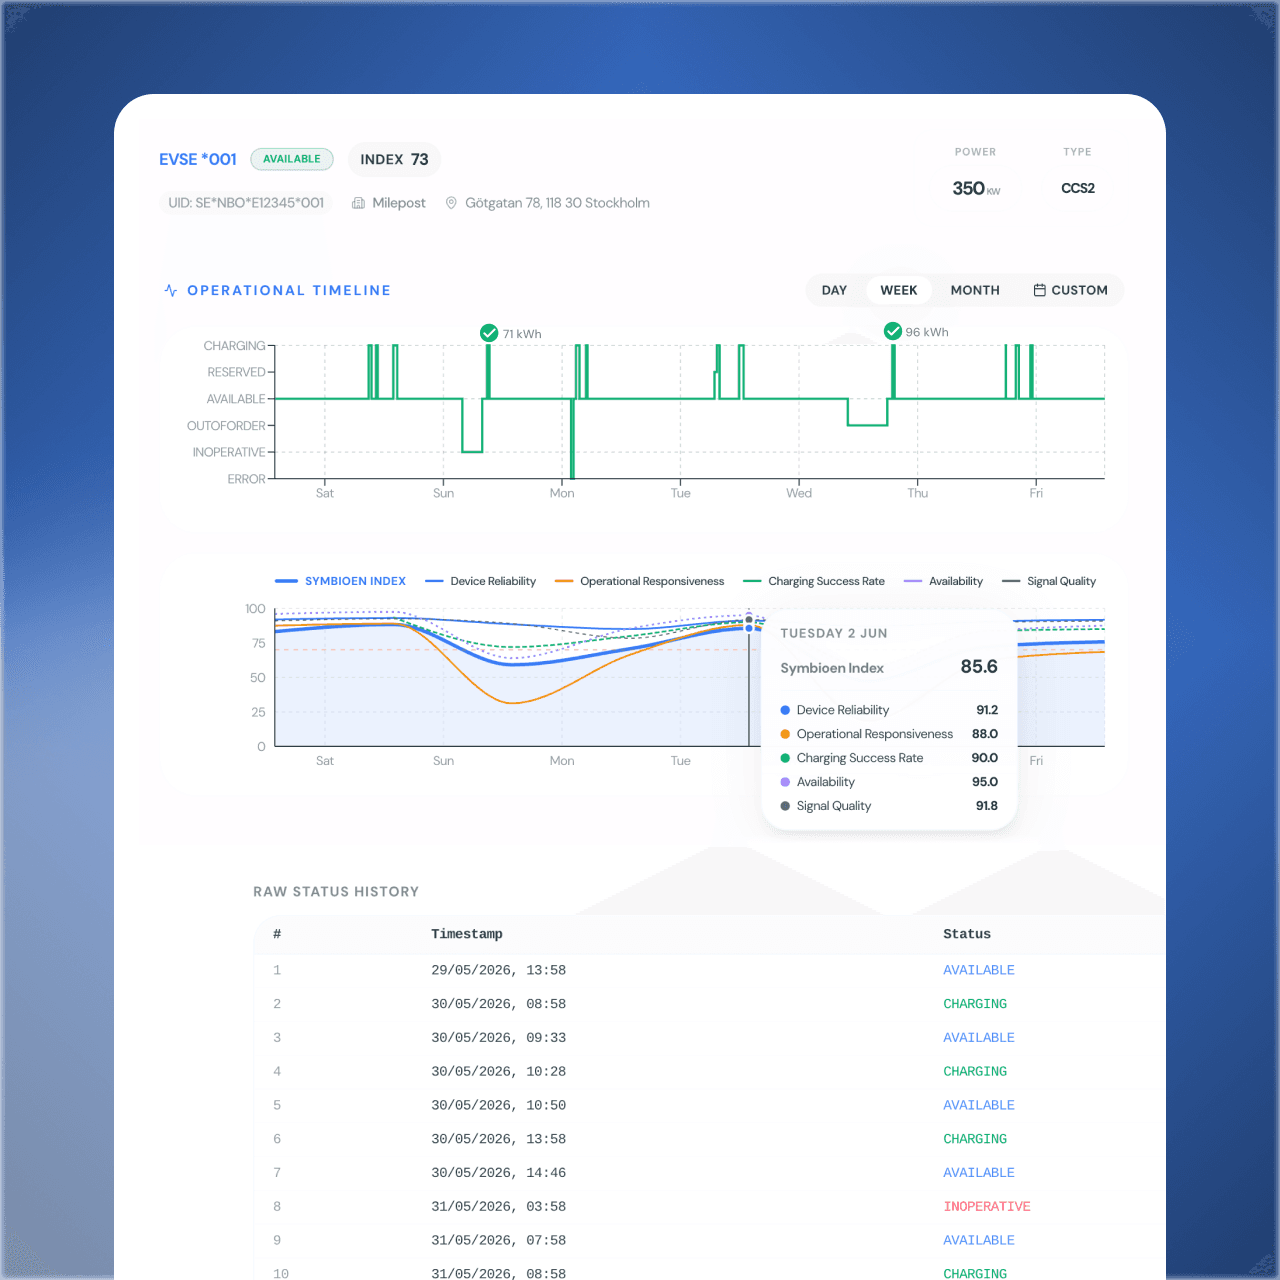This screenshot has height=1280, width=1280.
Task: Toggle the Availability legend series
Action: click(943, 581)
